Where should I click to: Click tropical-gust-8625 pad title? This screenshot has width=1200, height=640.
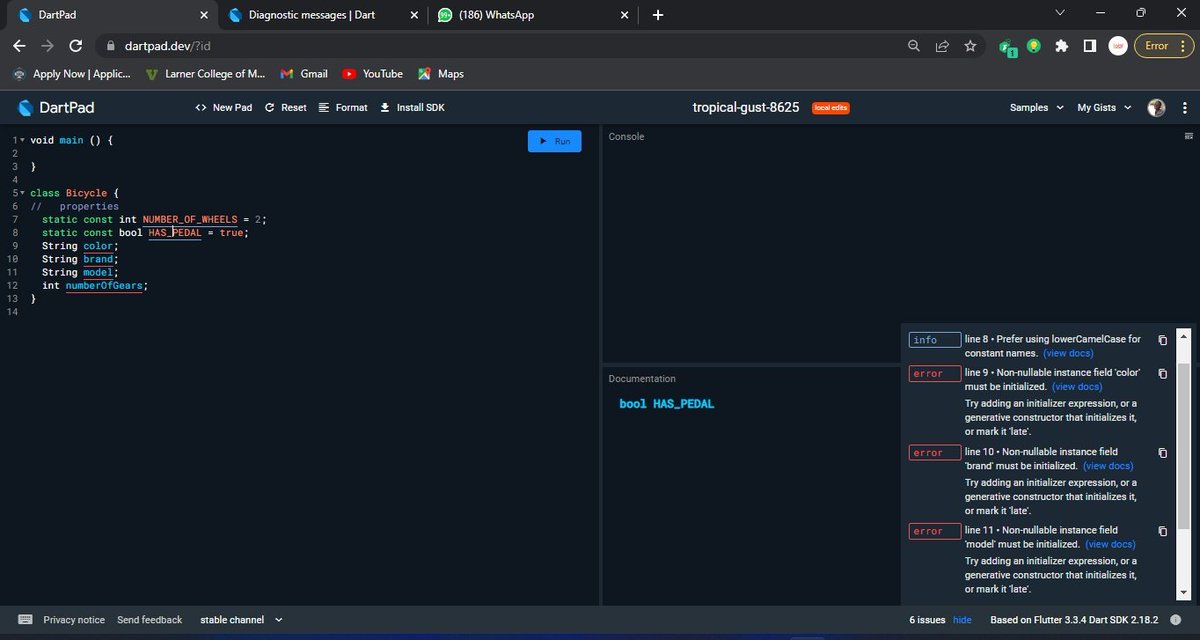746,107
